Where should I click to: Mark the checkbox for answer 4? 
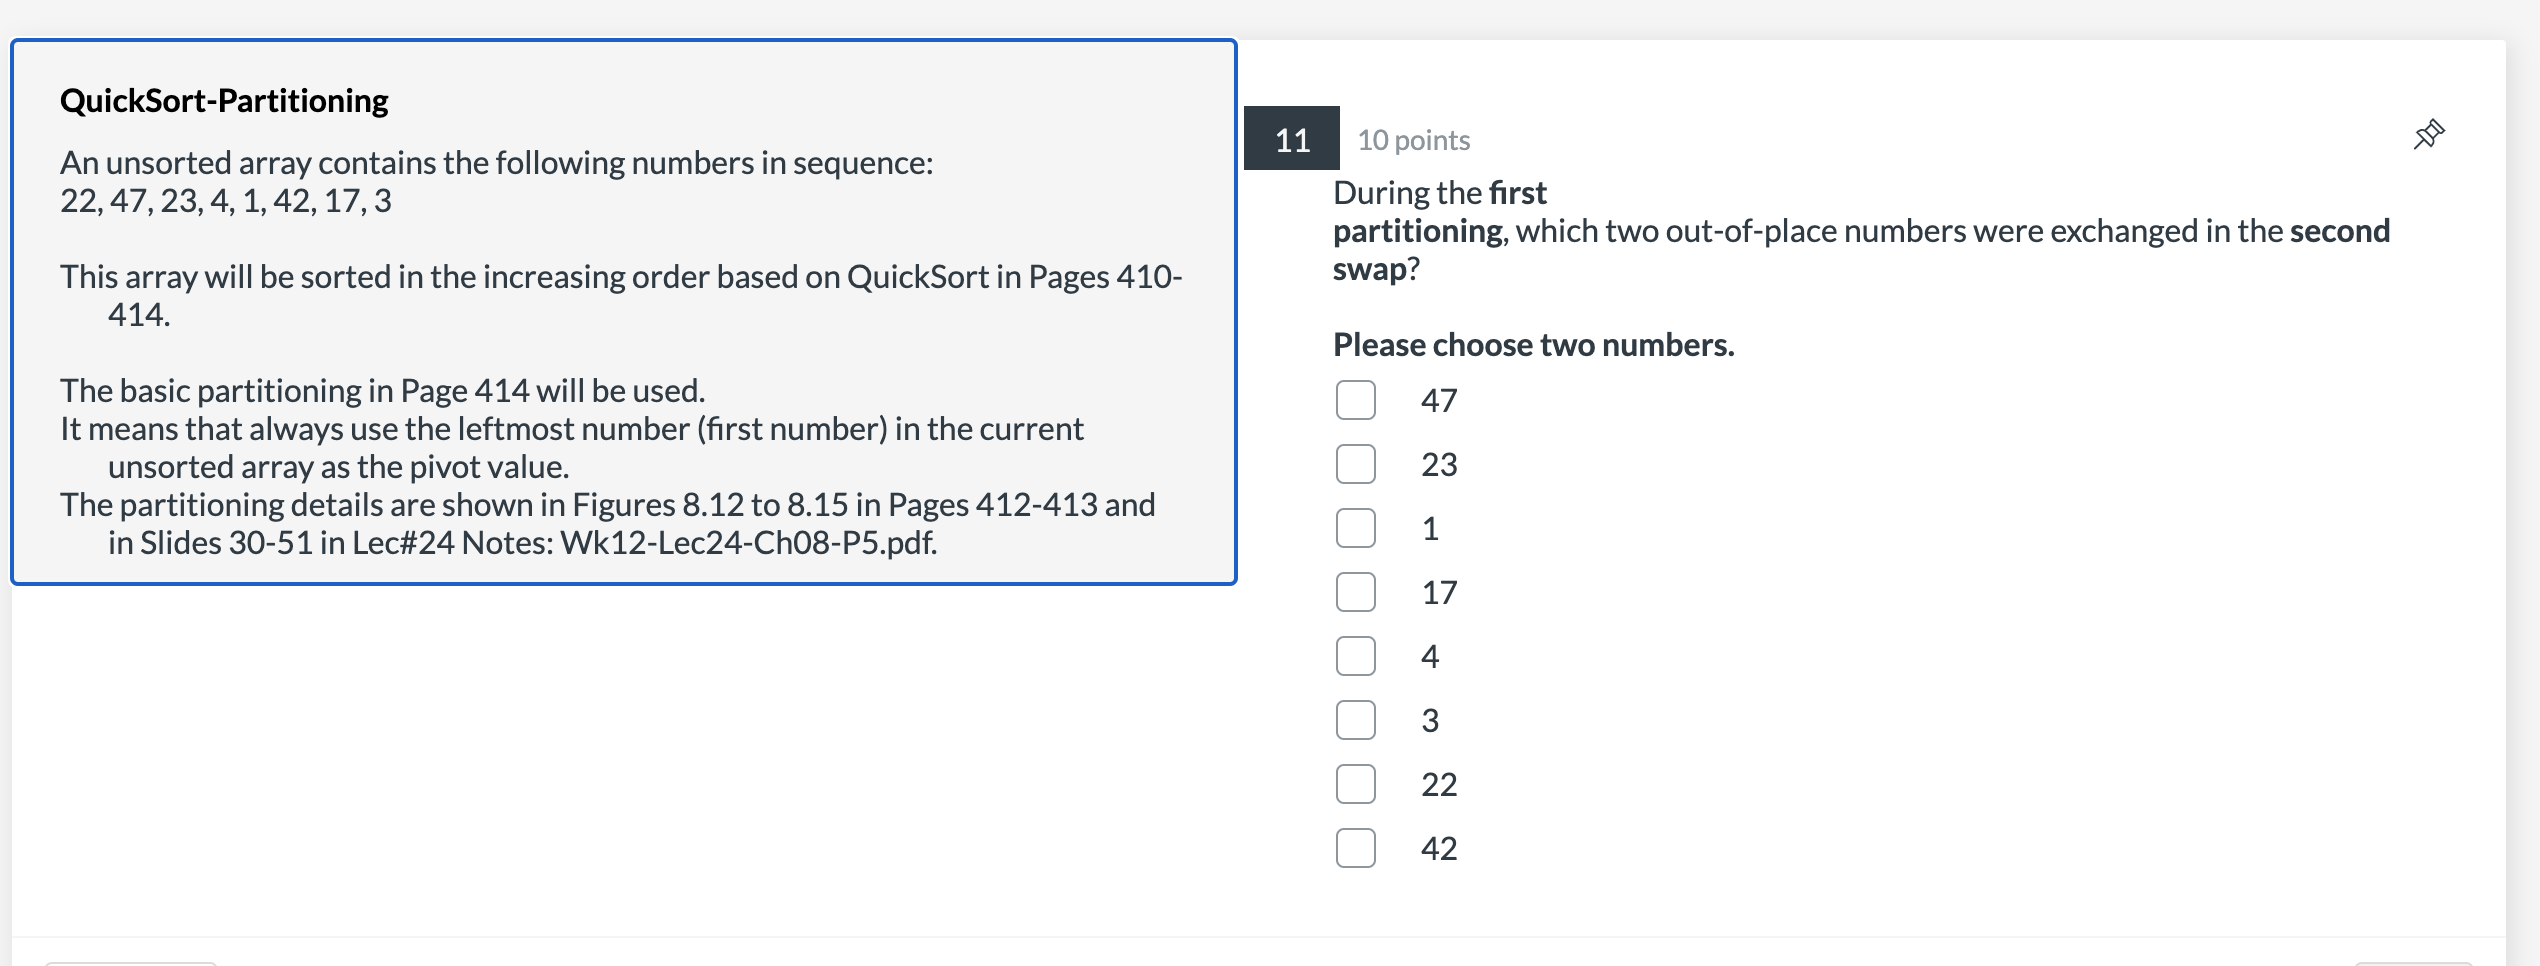[1356, 656]
